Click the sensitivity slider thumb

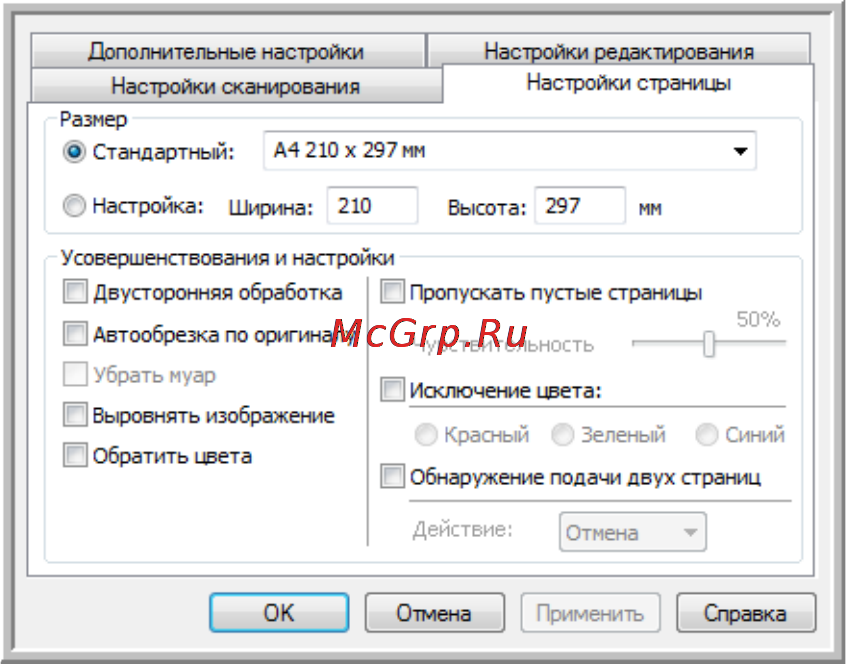click(x=709, y=344)
